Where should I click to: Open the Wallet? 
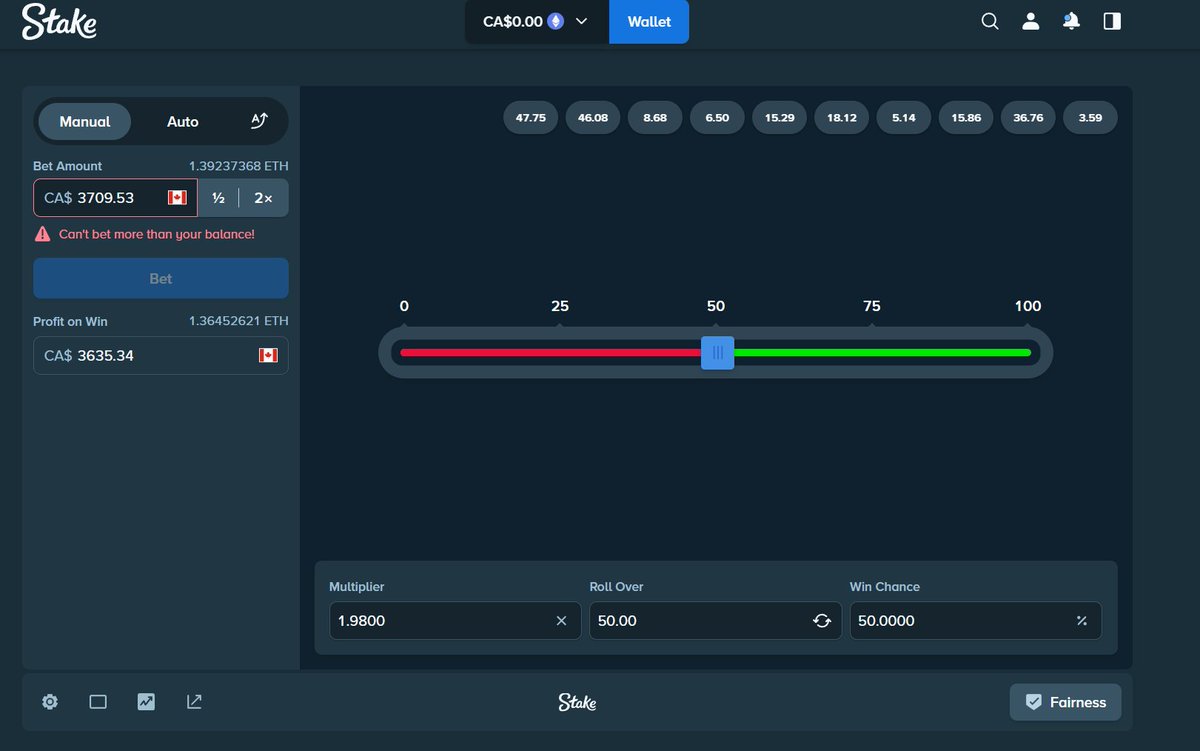point(649,21)
